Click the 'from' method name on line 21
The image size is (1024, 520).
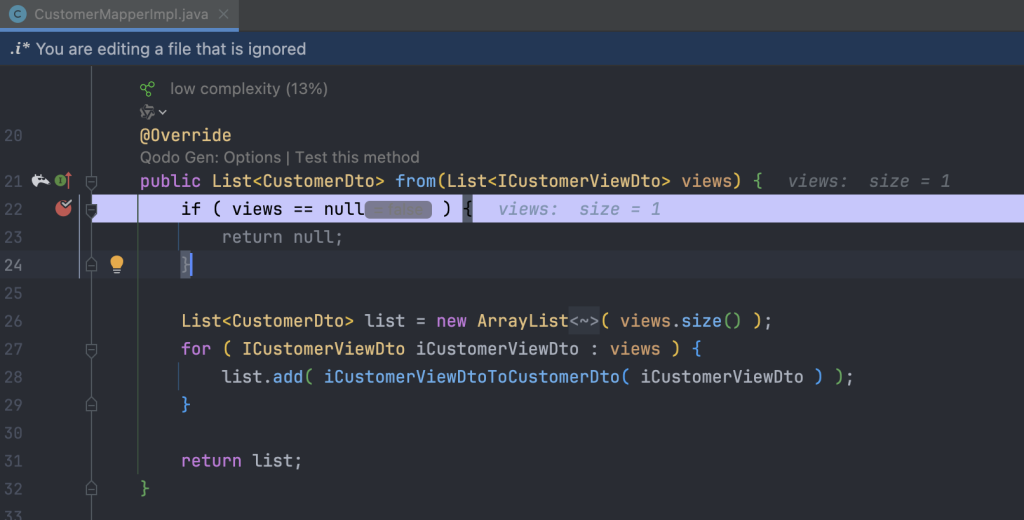415,181
